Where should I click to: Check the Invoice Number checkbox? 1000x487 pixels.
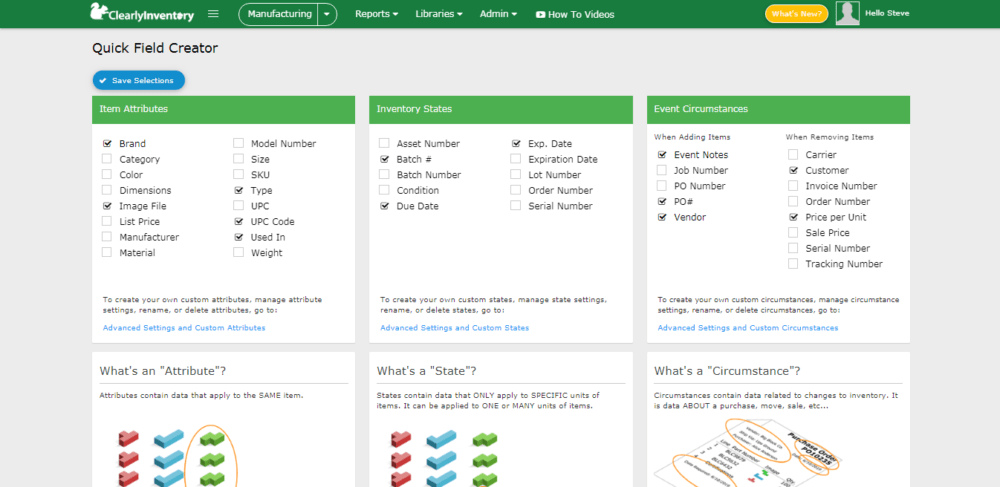(x=793, y=185)
